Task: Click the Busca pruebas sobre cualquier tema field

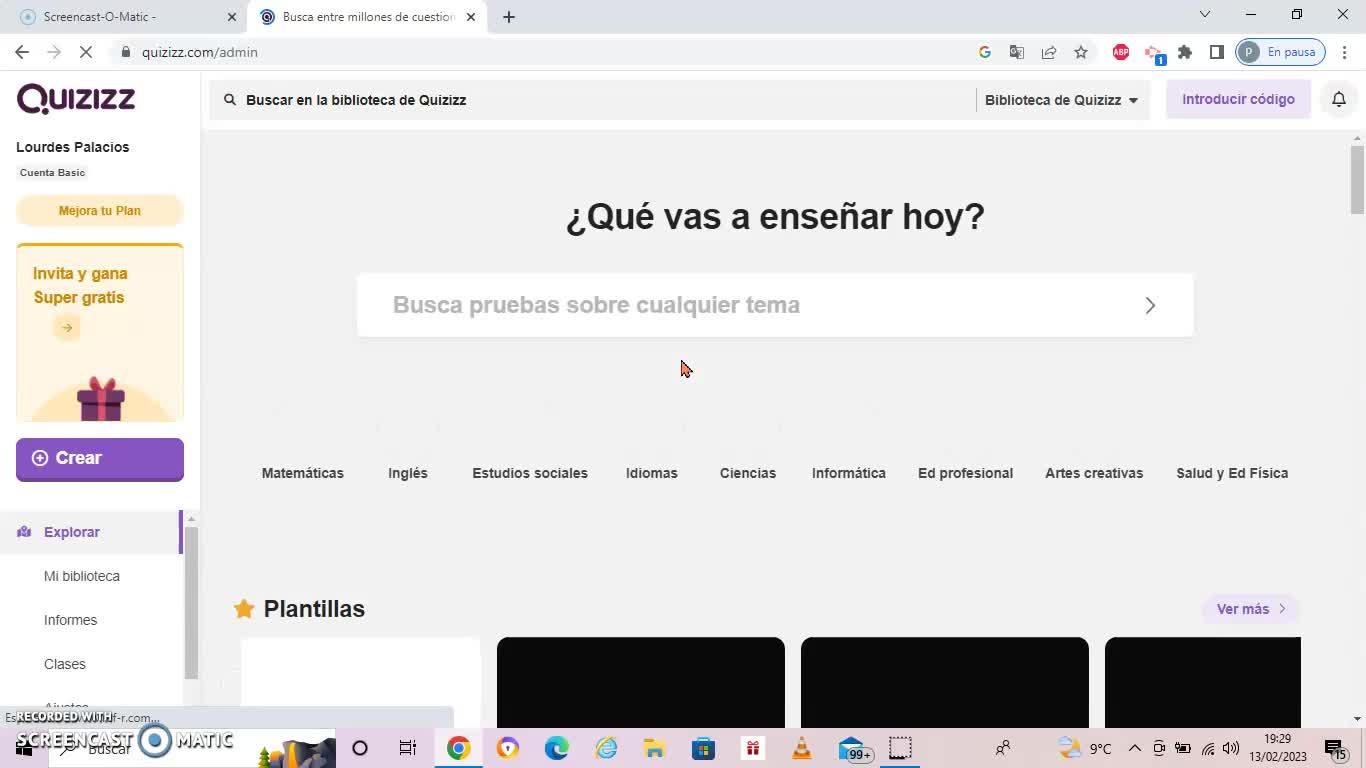Action: pyautogui.click(x=775, y=305)
